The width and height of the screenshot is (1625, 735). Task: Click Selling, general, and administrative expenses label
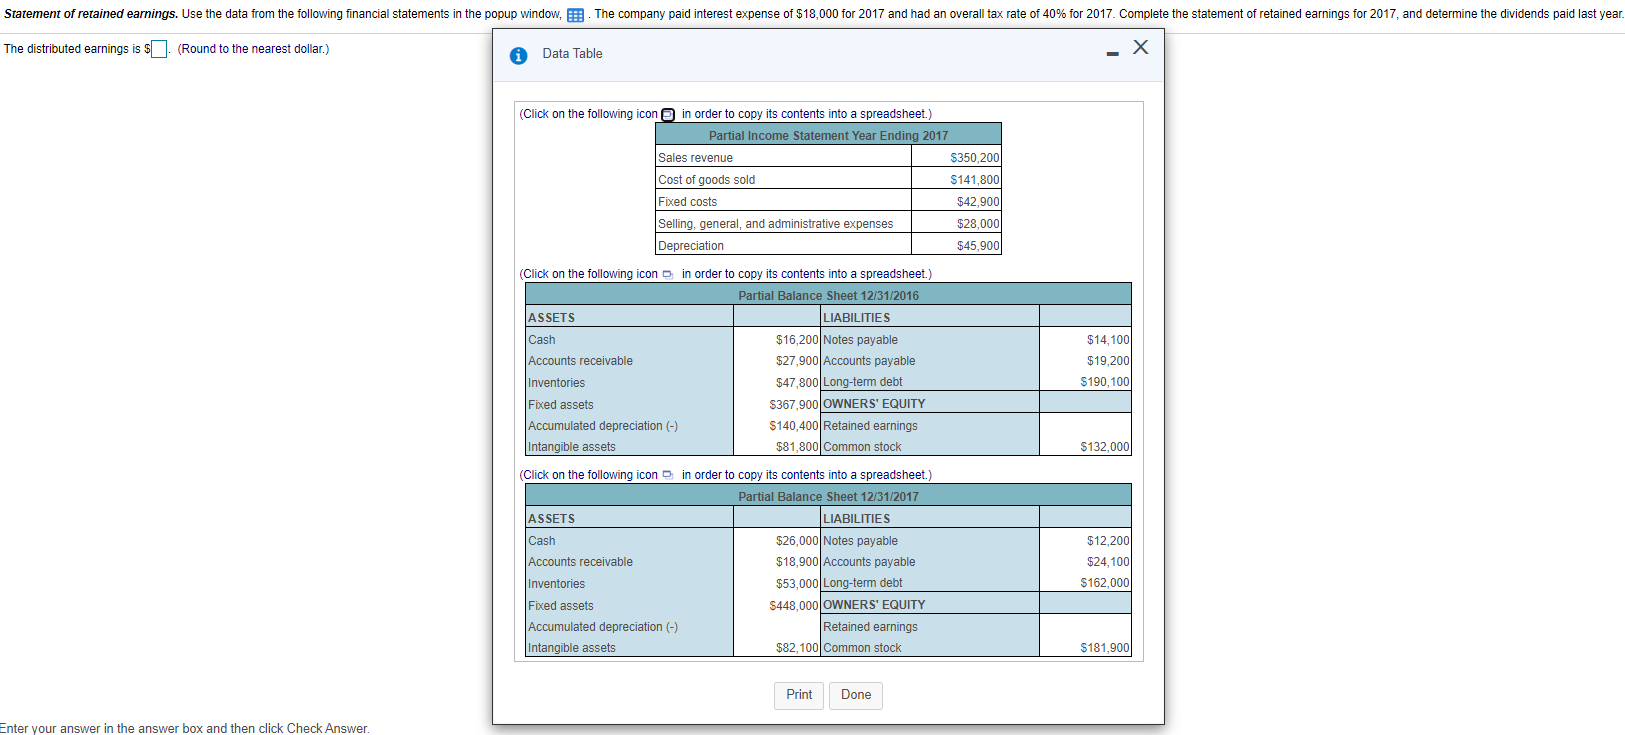pos(775,224)
